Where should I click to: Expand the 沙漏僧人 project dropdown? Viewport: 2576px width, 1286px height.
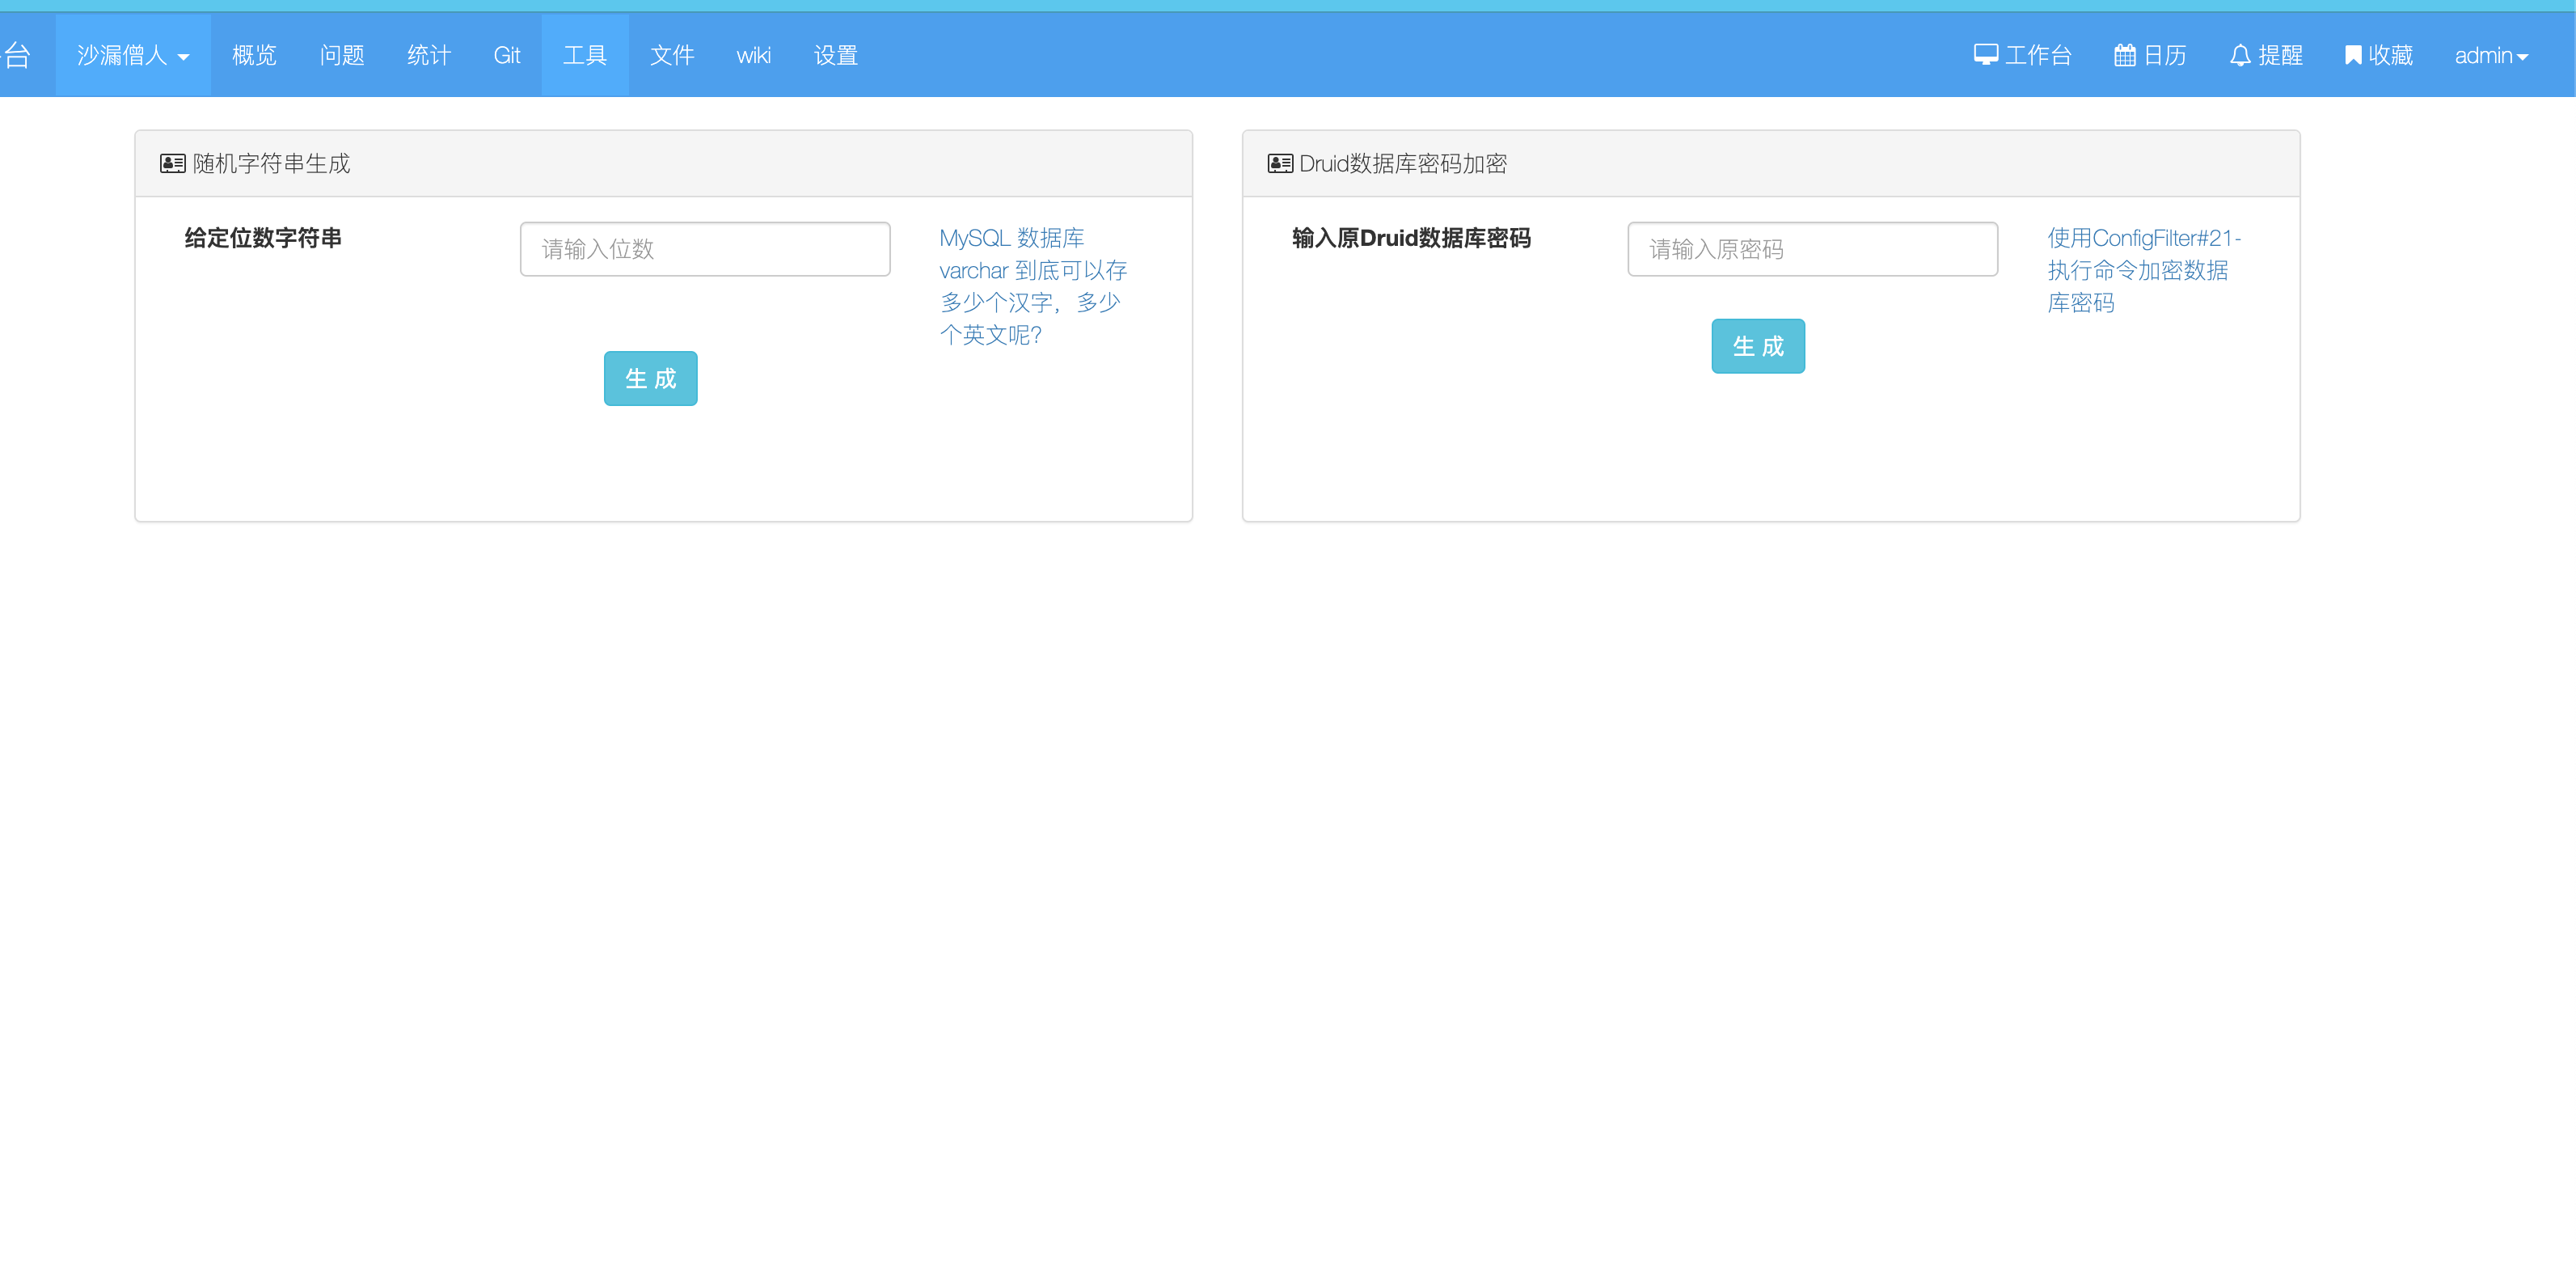point(133,56)
